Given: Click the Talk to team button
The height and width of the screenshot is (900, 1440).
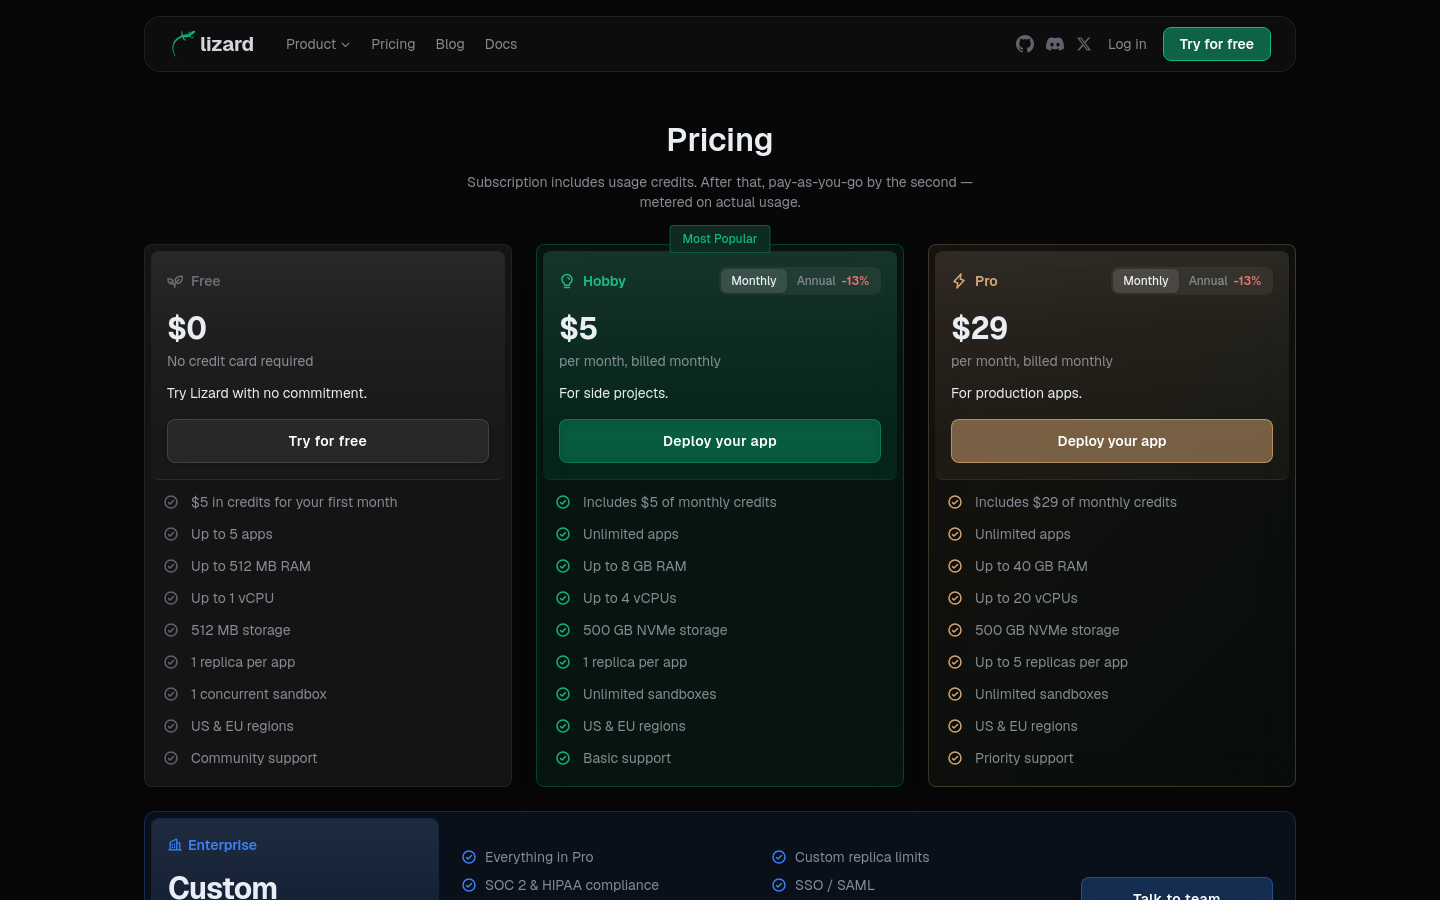Looking at the screenshot, I should [x=1177, y=889].
